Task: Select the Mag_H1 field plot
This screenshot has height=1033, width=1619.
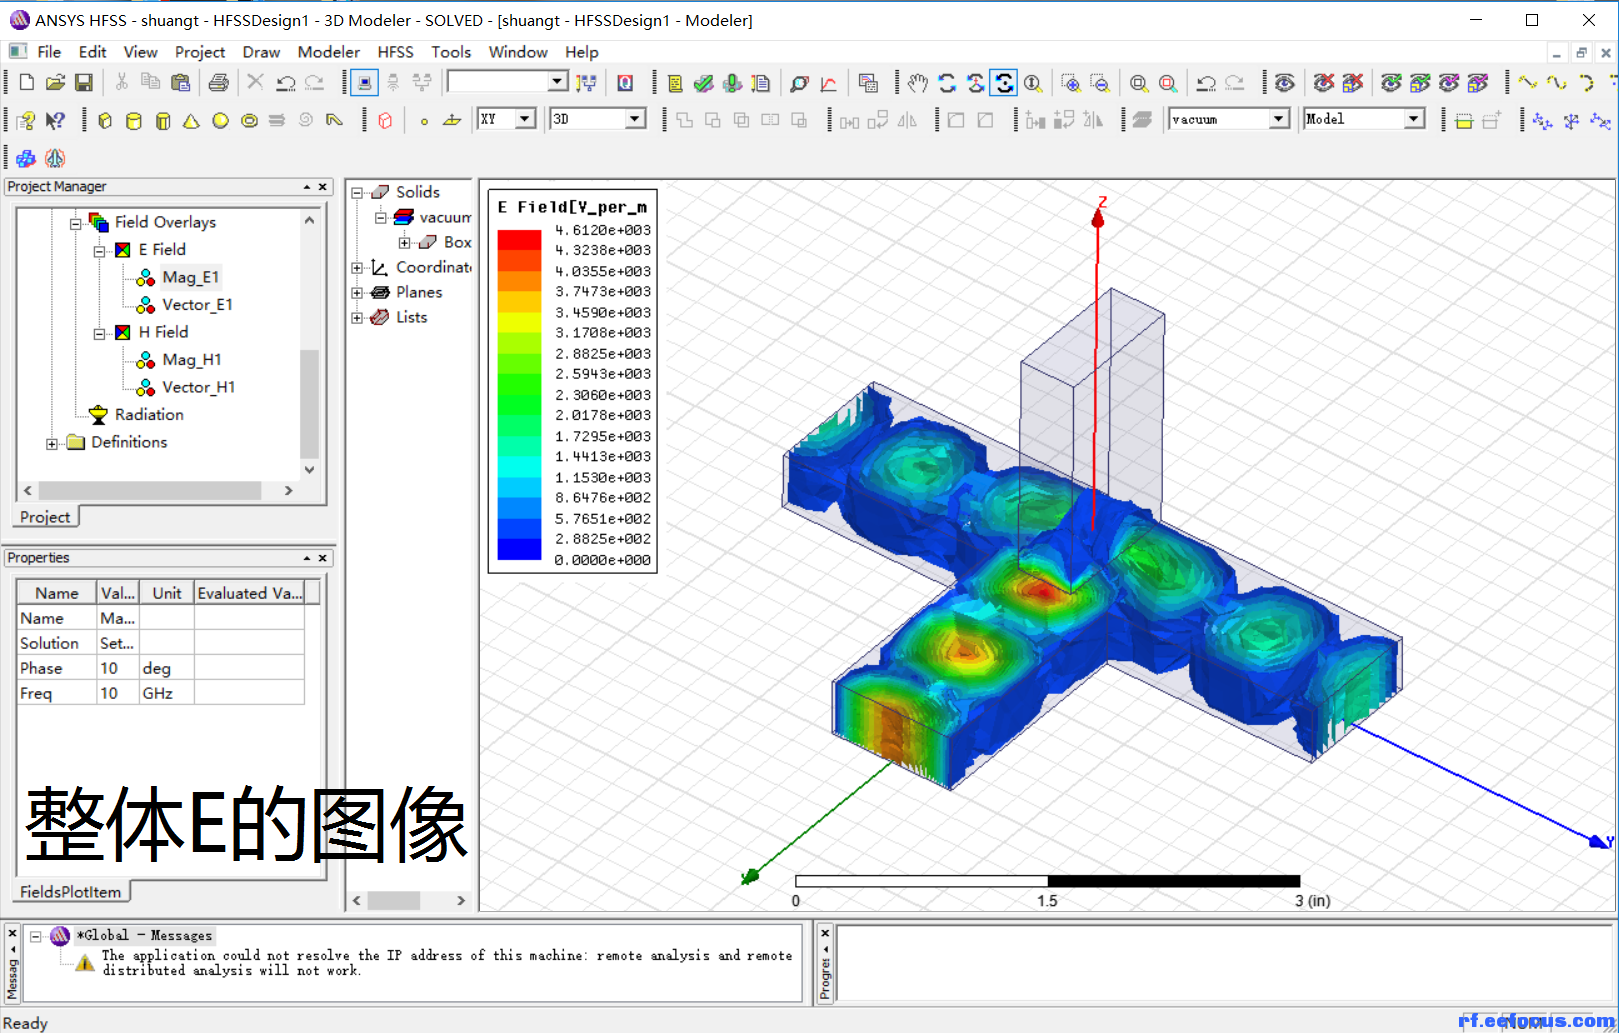Action: point(191,360)
